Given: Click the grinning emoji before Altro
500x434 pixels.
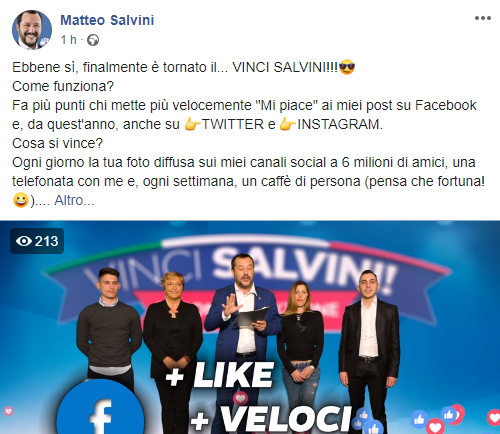Looking at the screenshot, I should 20,200.
